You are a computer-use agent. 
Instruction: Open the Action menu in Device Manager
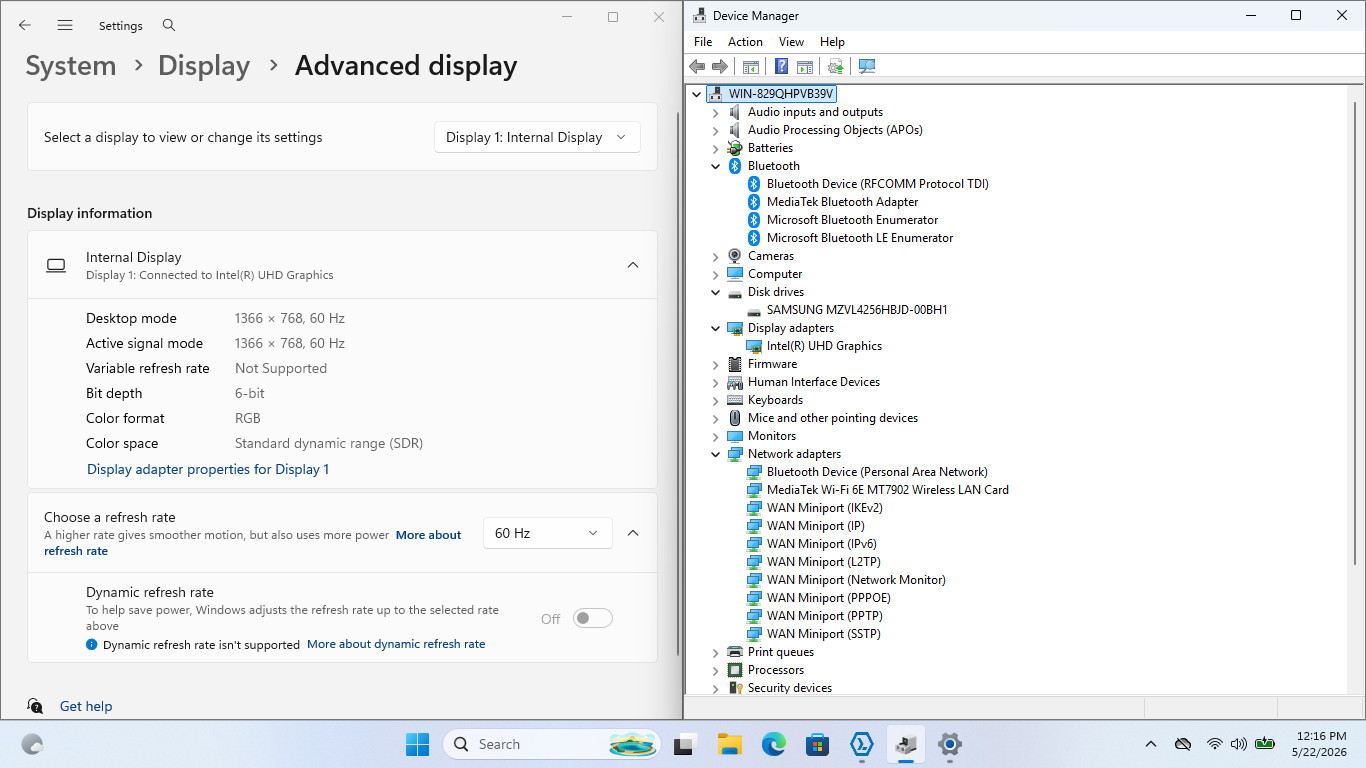745,42
